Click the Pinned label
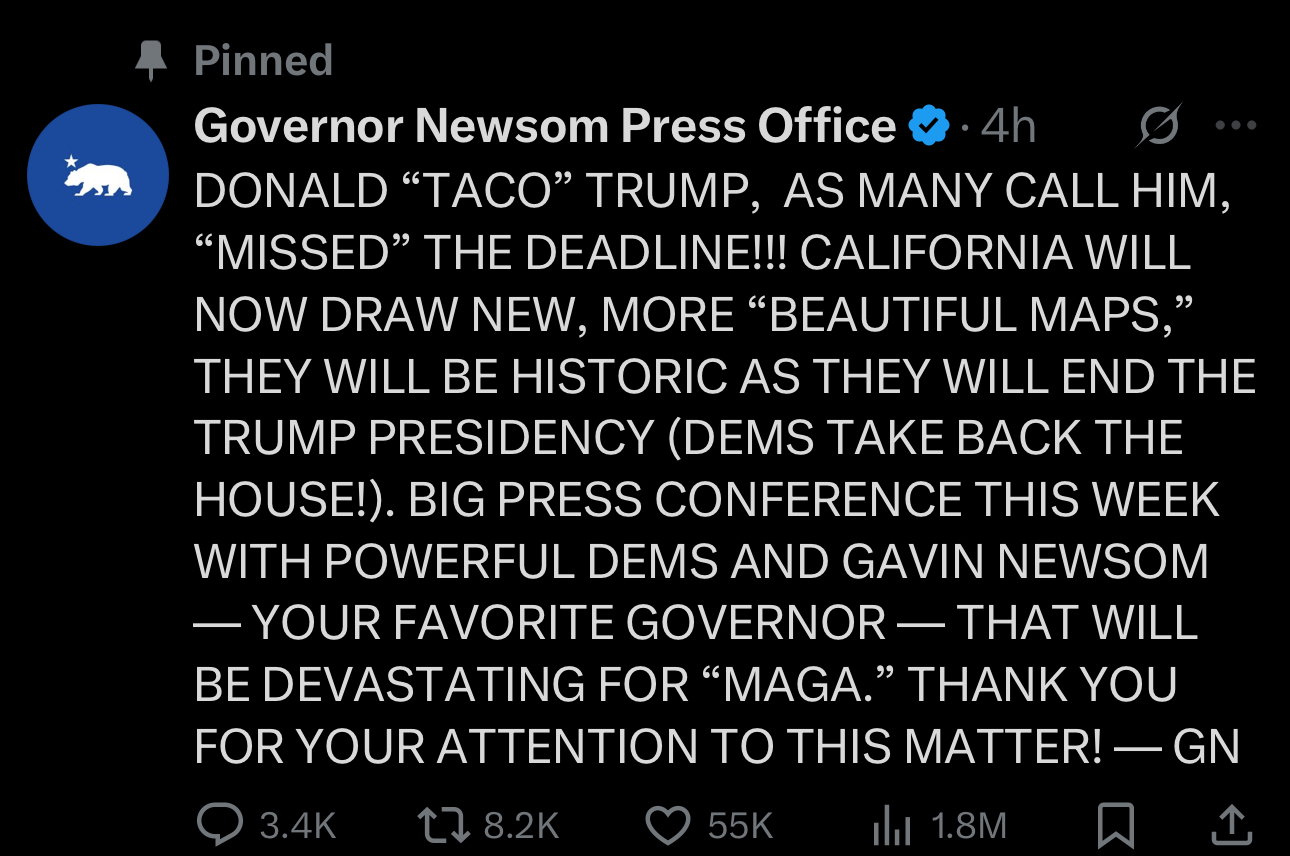Image resolution: width=1290 pixels, height=856 pixels. pos(263,61)
